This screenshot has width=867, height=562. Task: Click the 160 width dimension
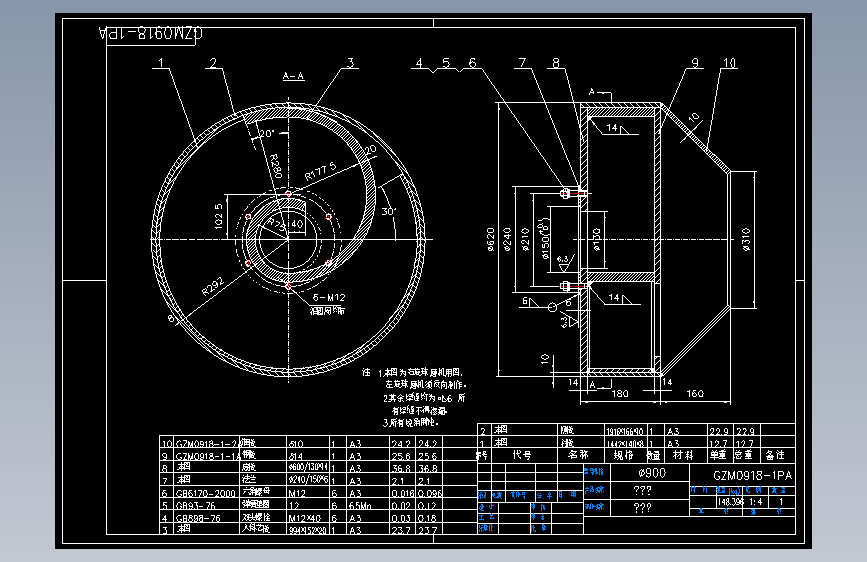pos(695,393)
